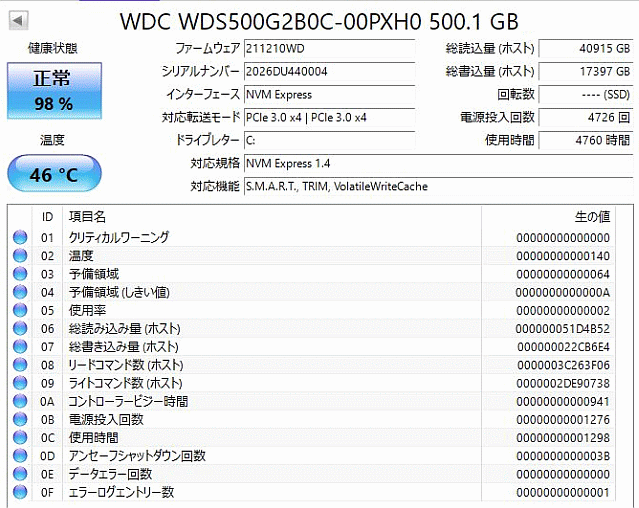The image size is (639, 508).
Task: Click raw value 000000022CB6E4
Action: (x=564, y=347)
